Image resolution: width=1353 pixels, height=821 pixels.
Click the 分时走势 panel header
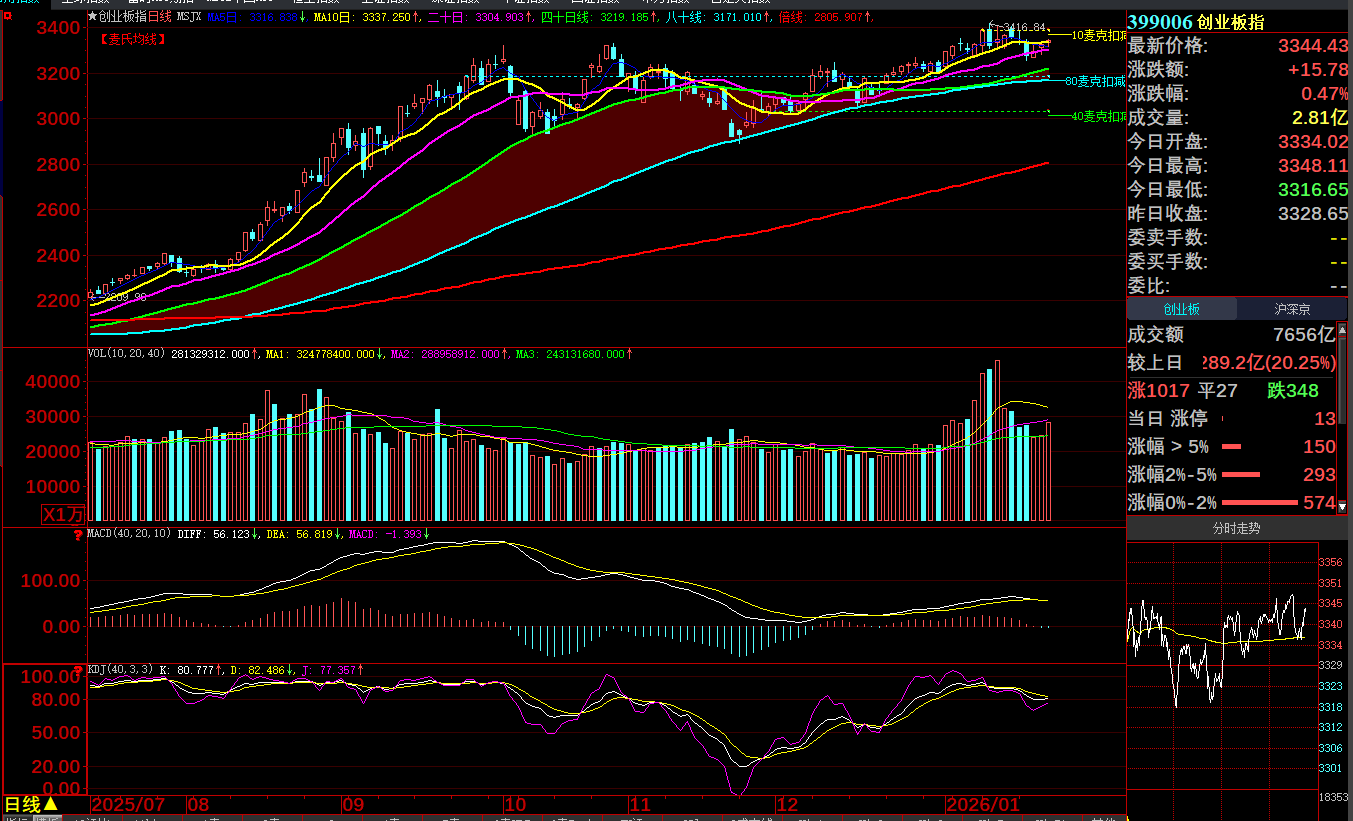tap(1236, 528)
